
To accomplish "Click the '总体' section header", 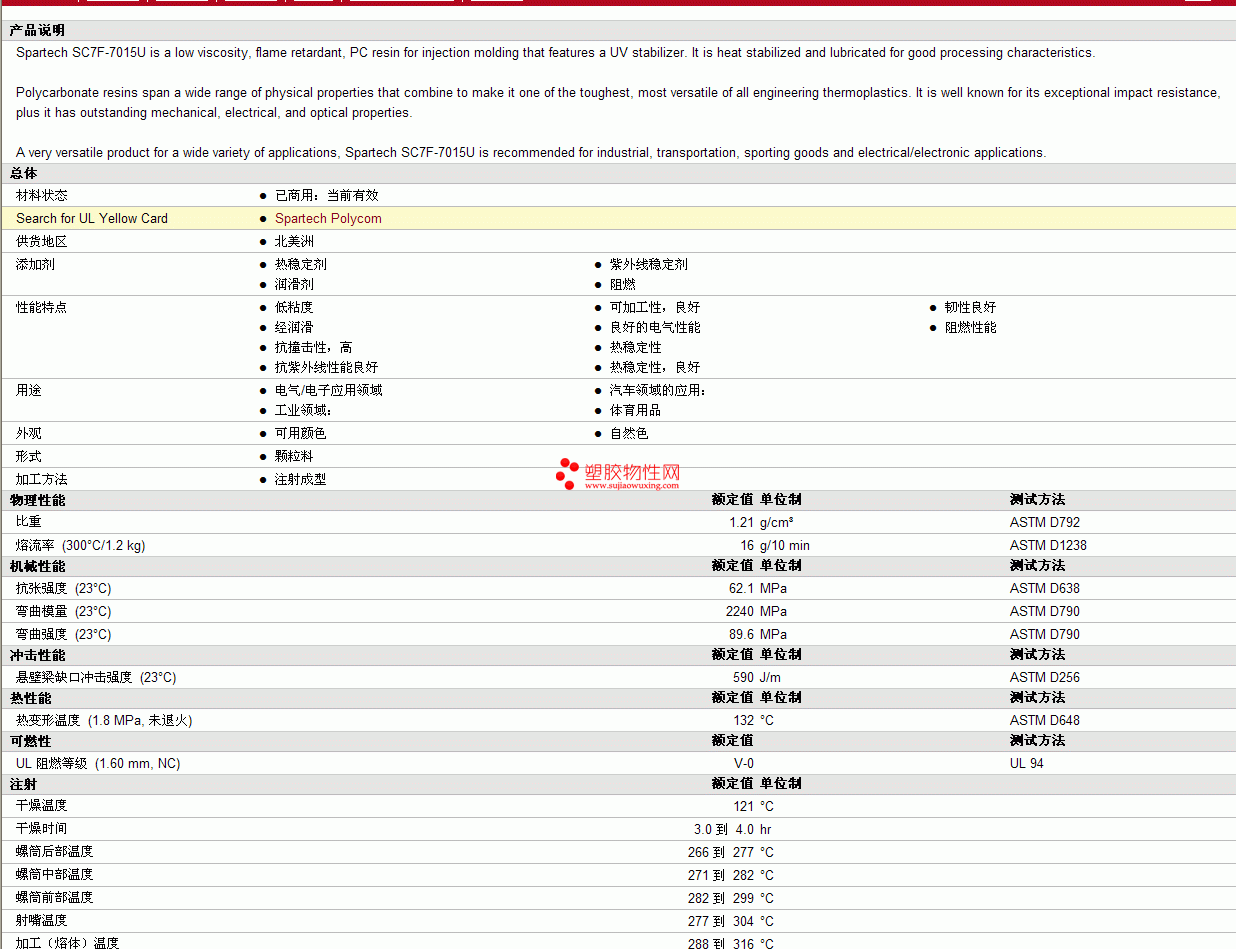I will coord(23,173).
